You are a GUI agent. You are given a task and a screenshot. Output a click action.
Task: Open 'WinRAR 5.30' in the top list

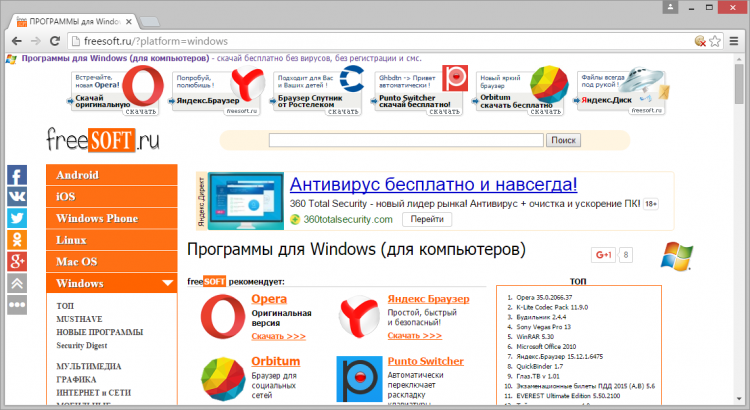click(535, 337)
